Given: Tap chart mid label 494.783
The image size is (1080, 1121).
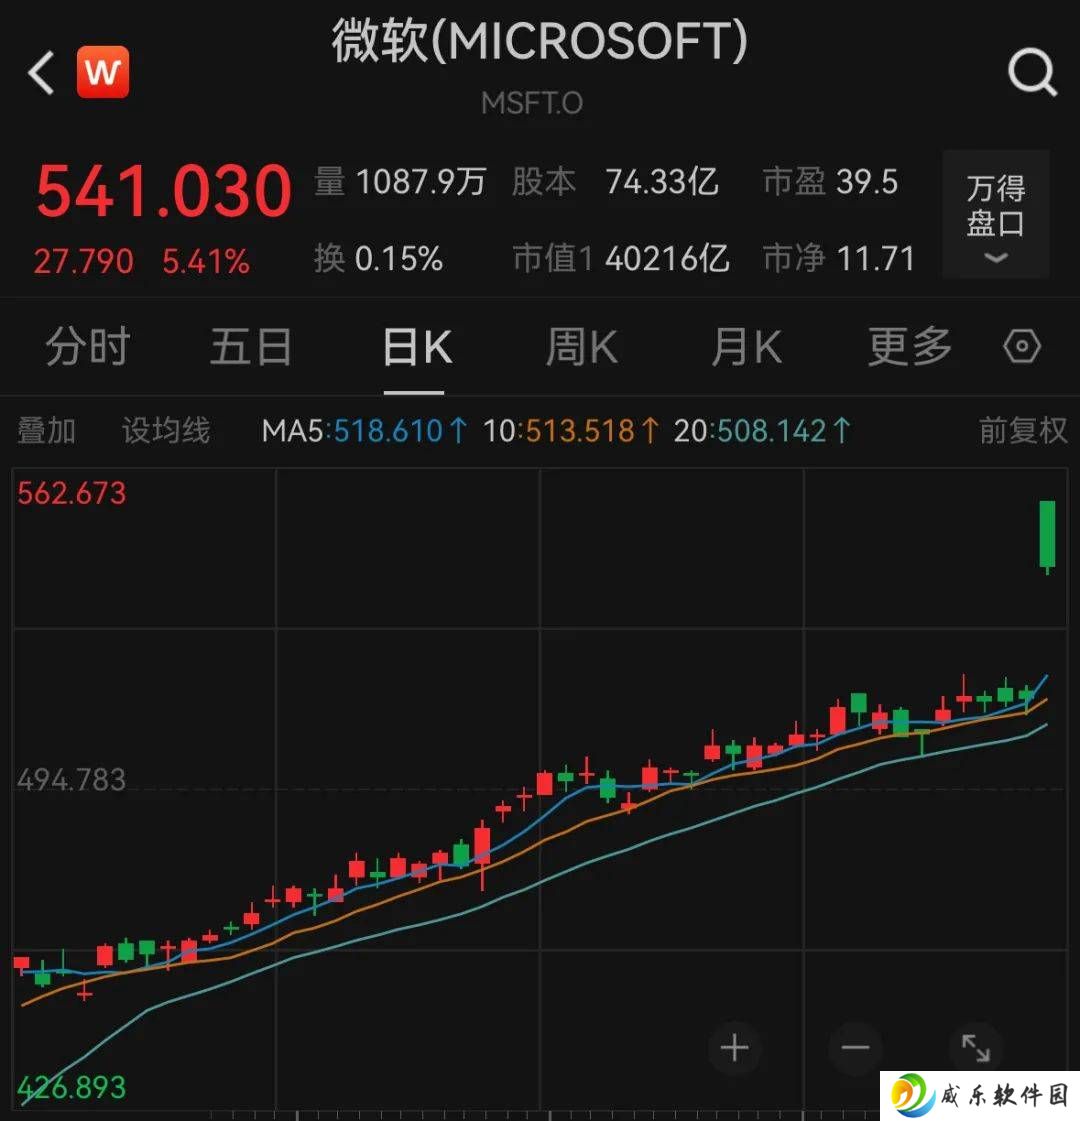Looking at the screenshot, I should coord(71,779).
